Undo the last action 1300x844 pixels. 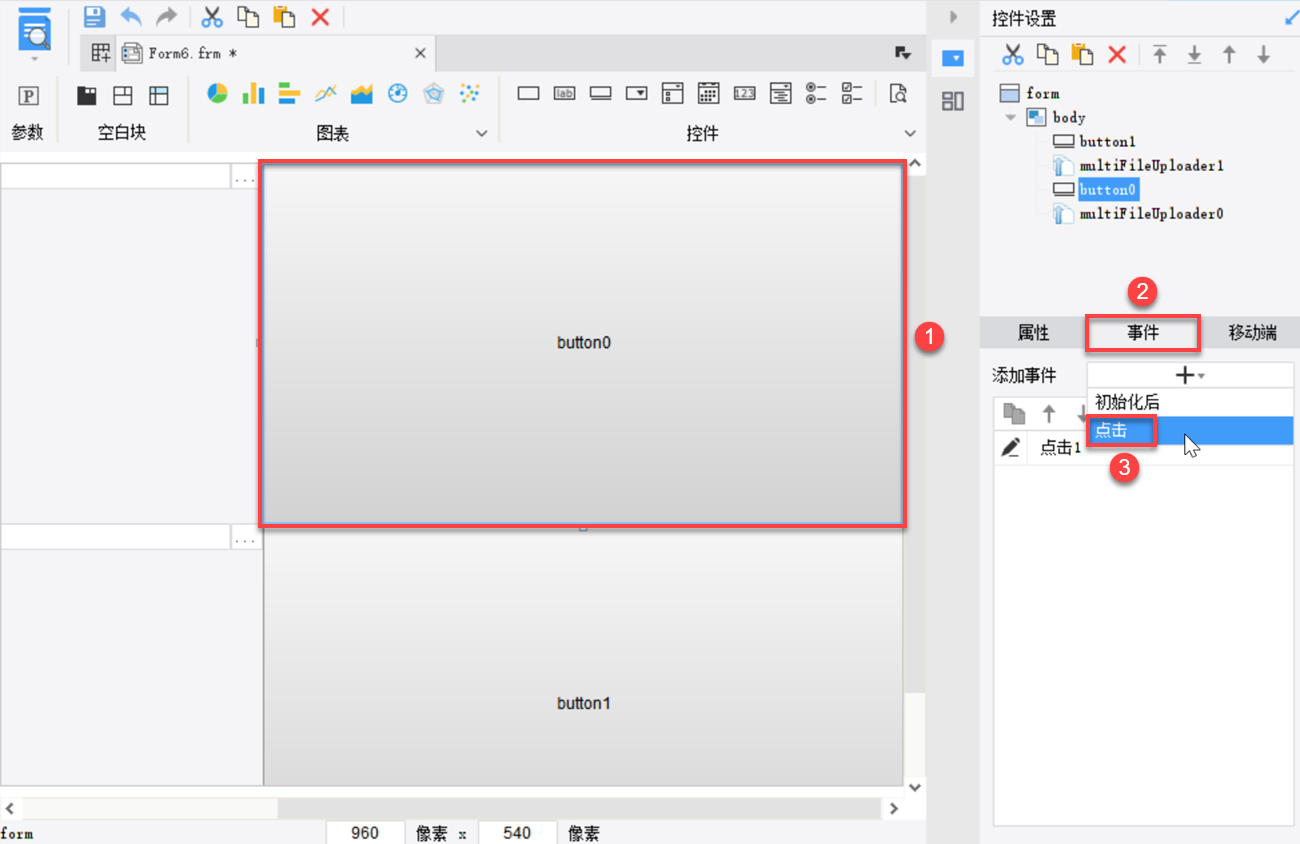[x=130, y=16]
